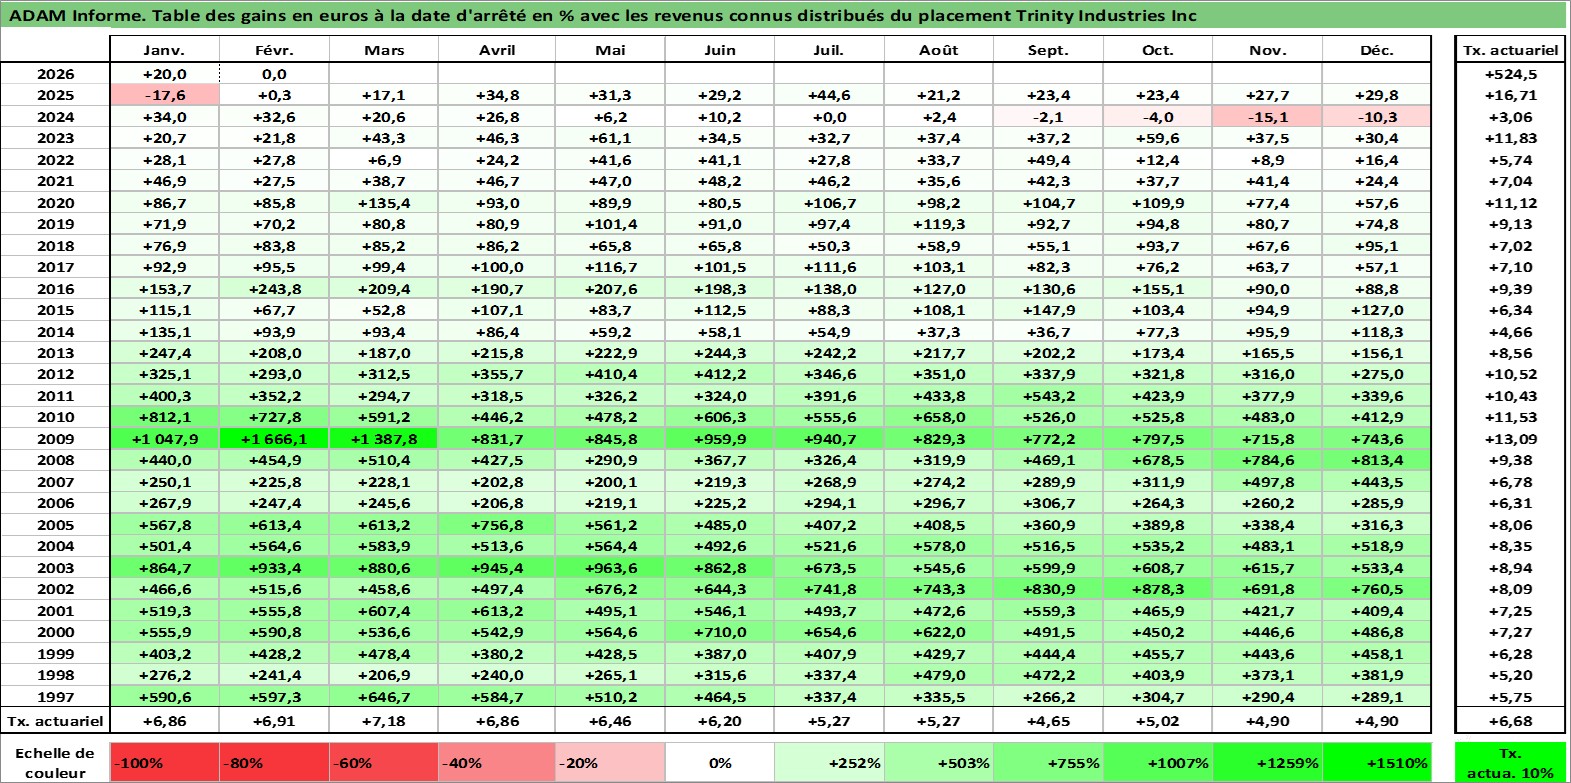
Task: Select the 'Mai' column header
Action: 610,50
